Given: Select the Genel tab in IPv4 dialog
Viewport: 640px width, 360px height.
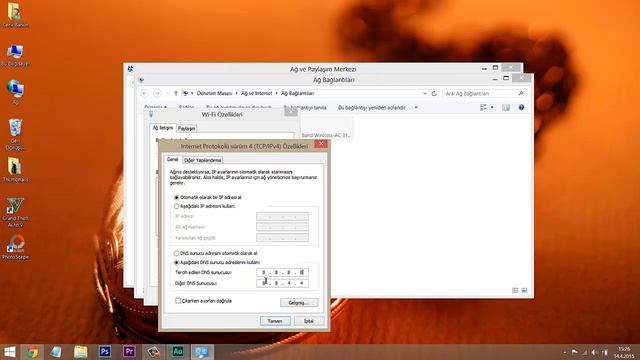Looking at the screenshot, I should (173, 160).
